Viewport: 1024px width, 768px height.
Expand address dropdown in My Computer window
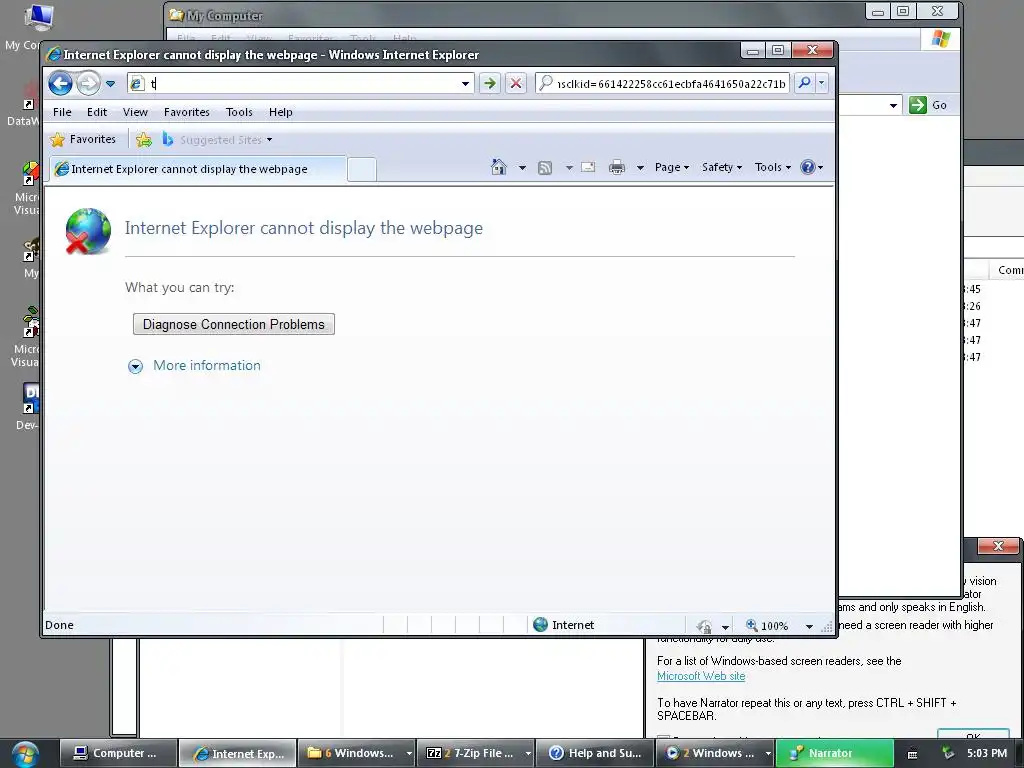[x=893, y=105]
